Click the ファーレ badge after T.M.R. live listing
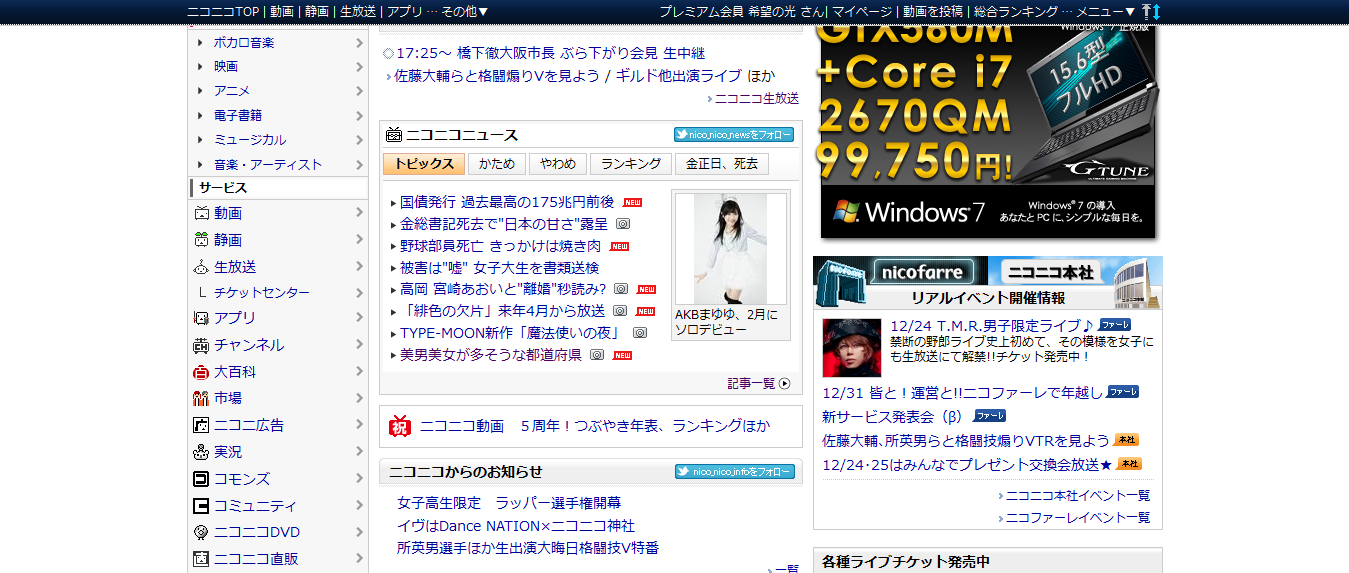Screen dimensions: 1349x573 (x=1115, y=325)
